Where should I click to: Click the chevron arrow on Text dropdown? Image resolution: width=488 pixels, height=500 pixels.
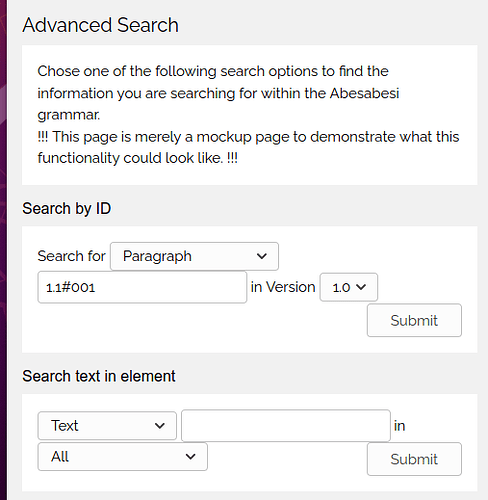pyautogui.click(x=160, y=426)
